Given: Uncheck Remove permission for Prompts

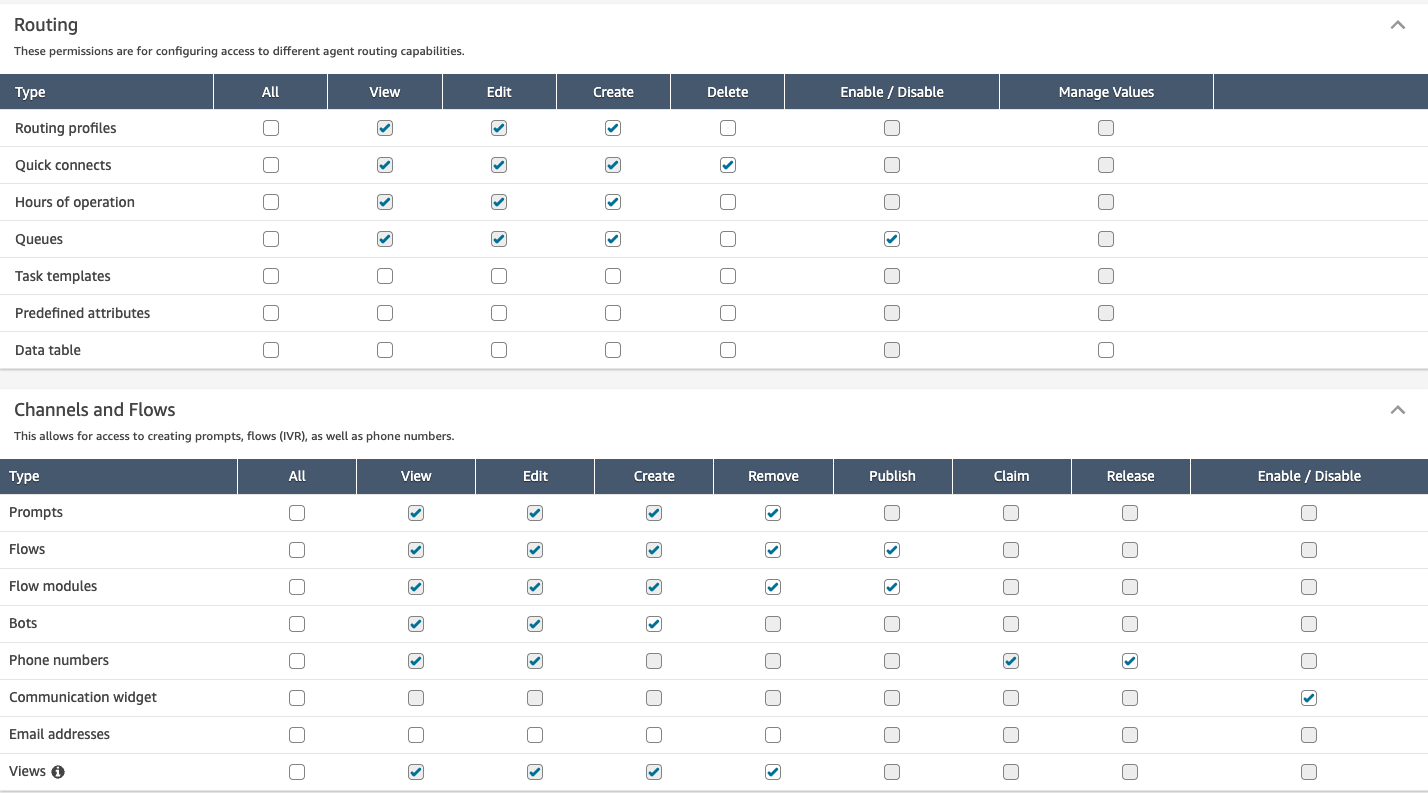Looking at the screenshot, I should pos(773,513).
